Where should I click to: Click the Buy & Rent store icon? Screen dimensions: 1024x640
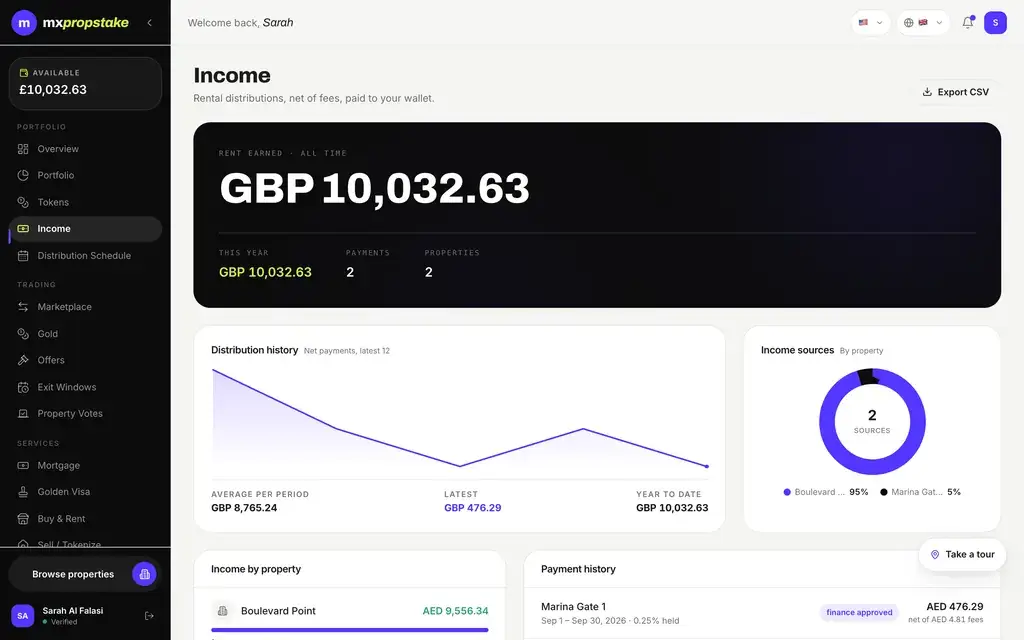23,519
